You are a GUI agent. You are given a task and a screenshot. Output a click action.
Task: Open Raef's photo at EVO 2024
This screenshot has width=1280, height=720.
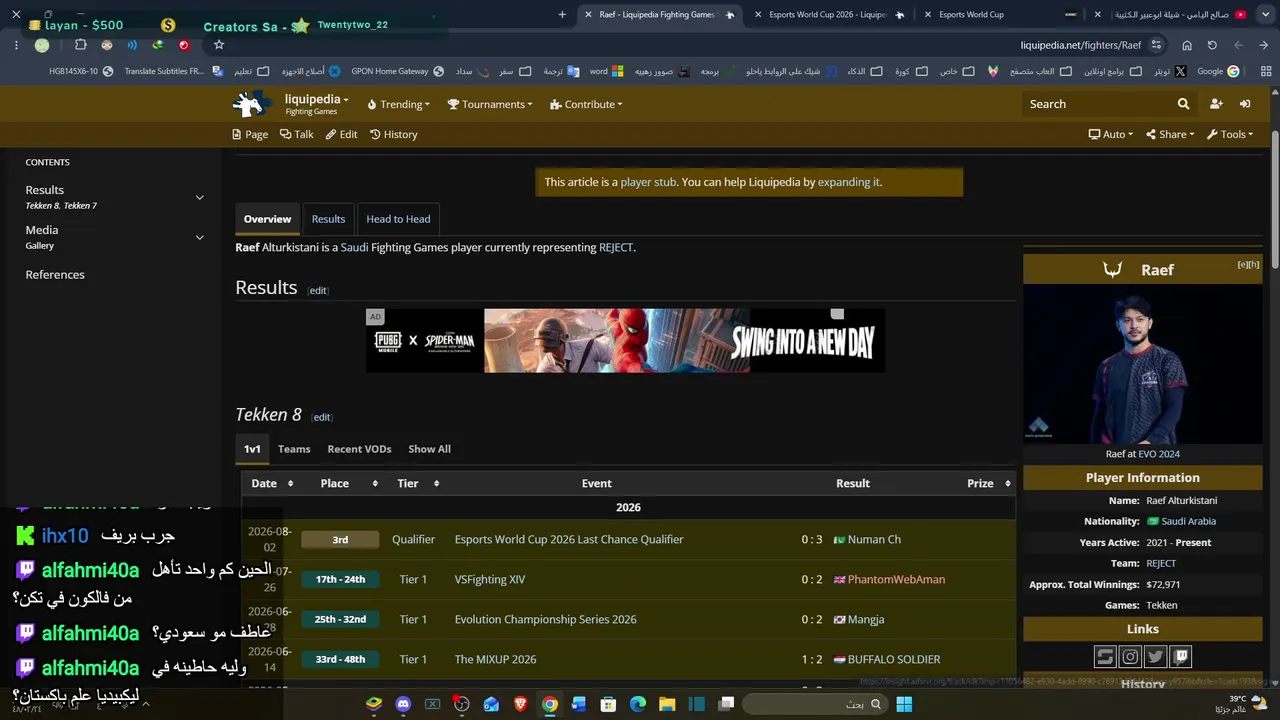(x=1142, y=364)
